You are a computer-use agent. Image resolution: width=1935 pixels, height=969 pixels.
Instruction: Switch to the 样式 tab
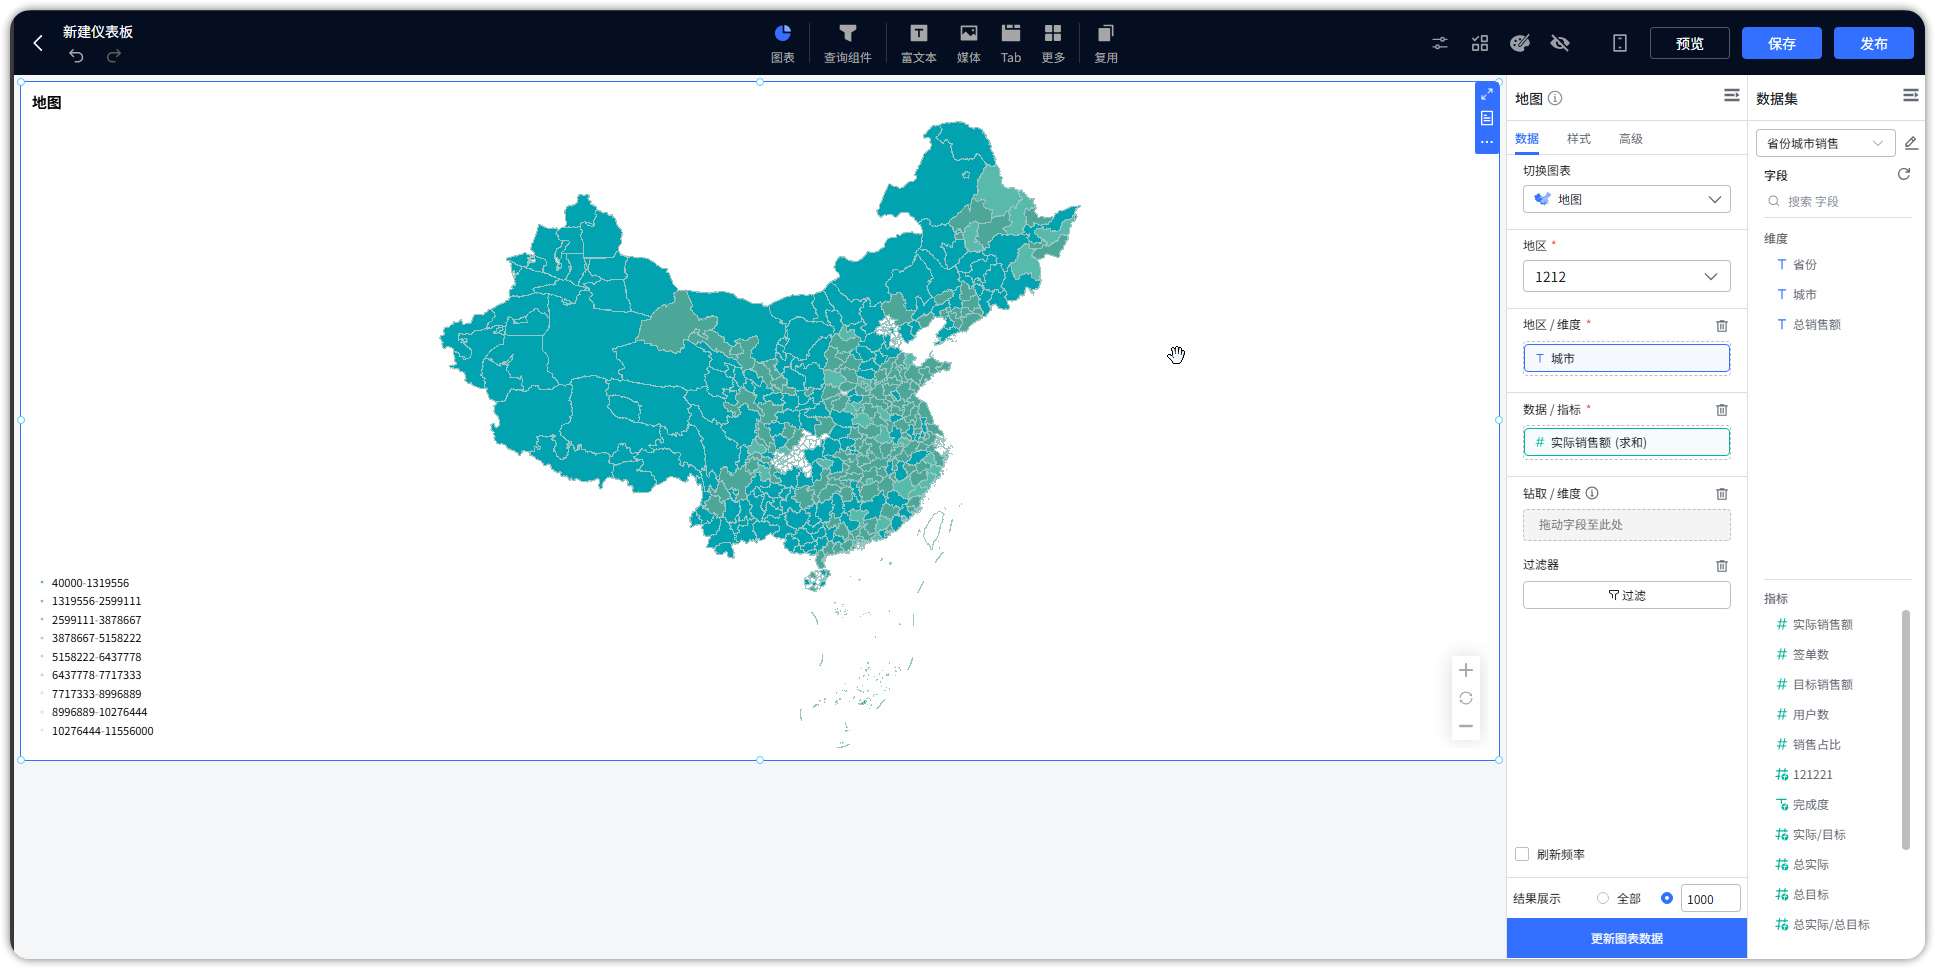[1578, 139]
